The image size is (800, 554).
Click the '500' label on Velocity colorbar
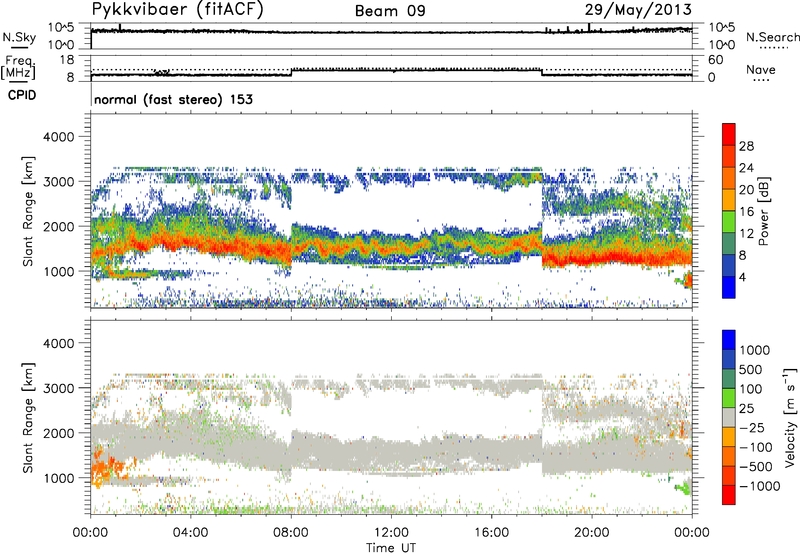751,369
